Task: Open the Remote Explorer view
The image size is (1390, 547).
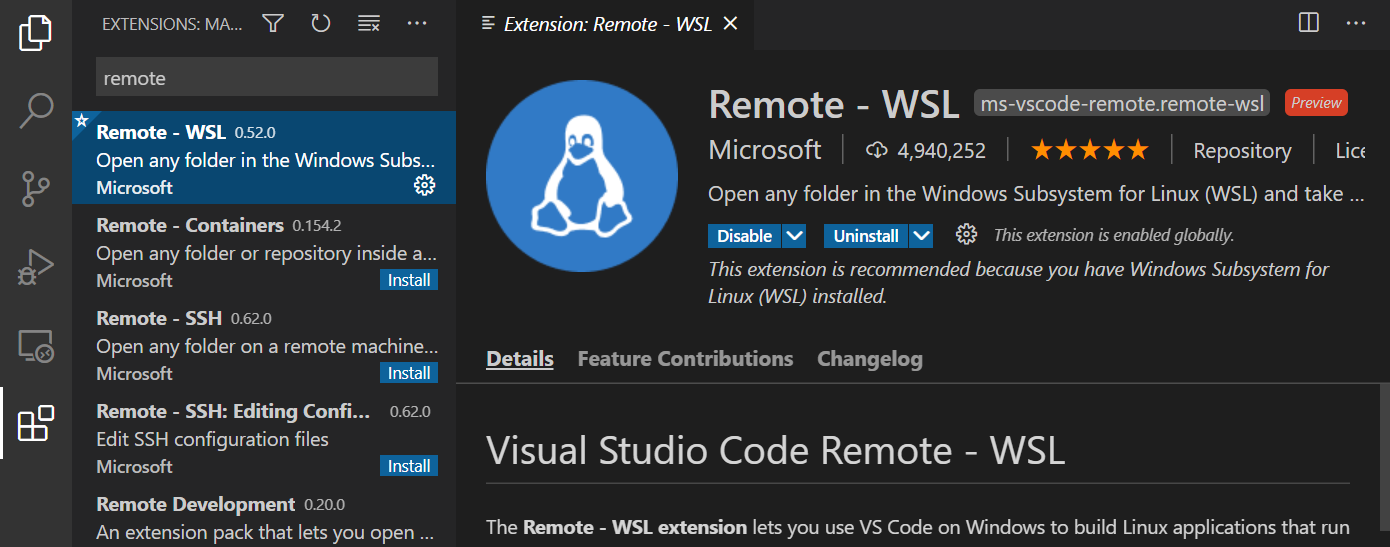Action: click(36, 346)
